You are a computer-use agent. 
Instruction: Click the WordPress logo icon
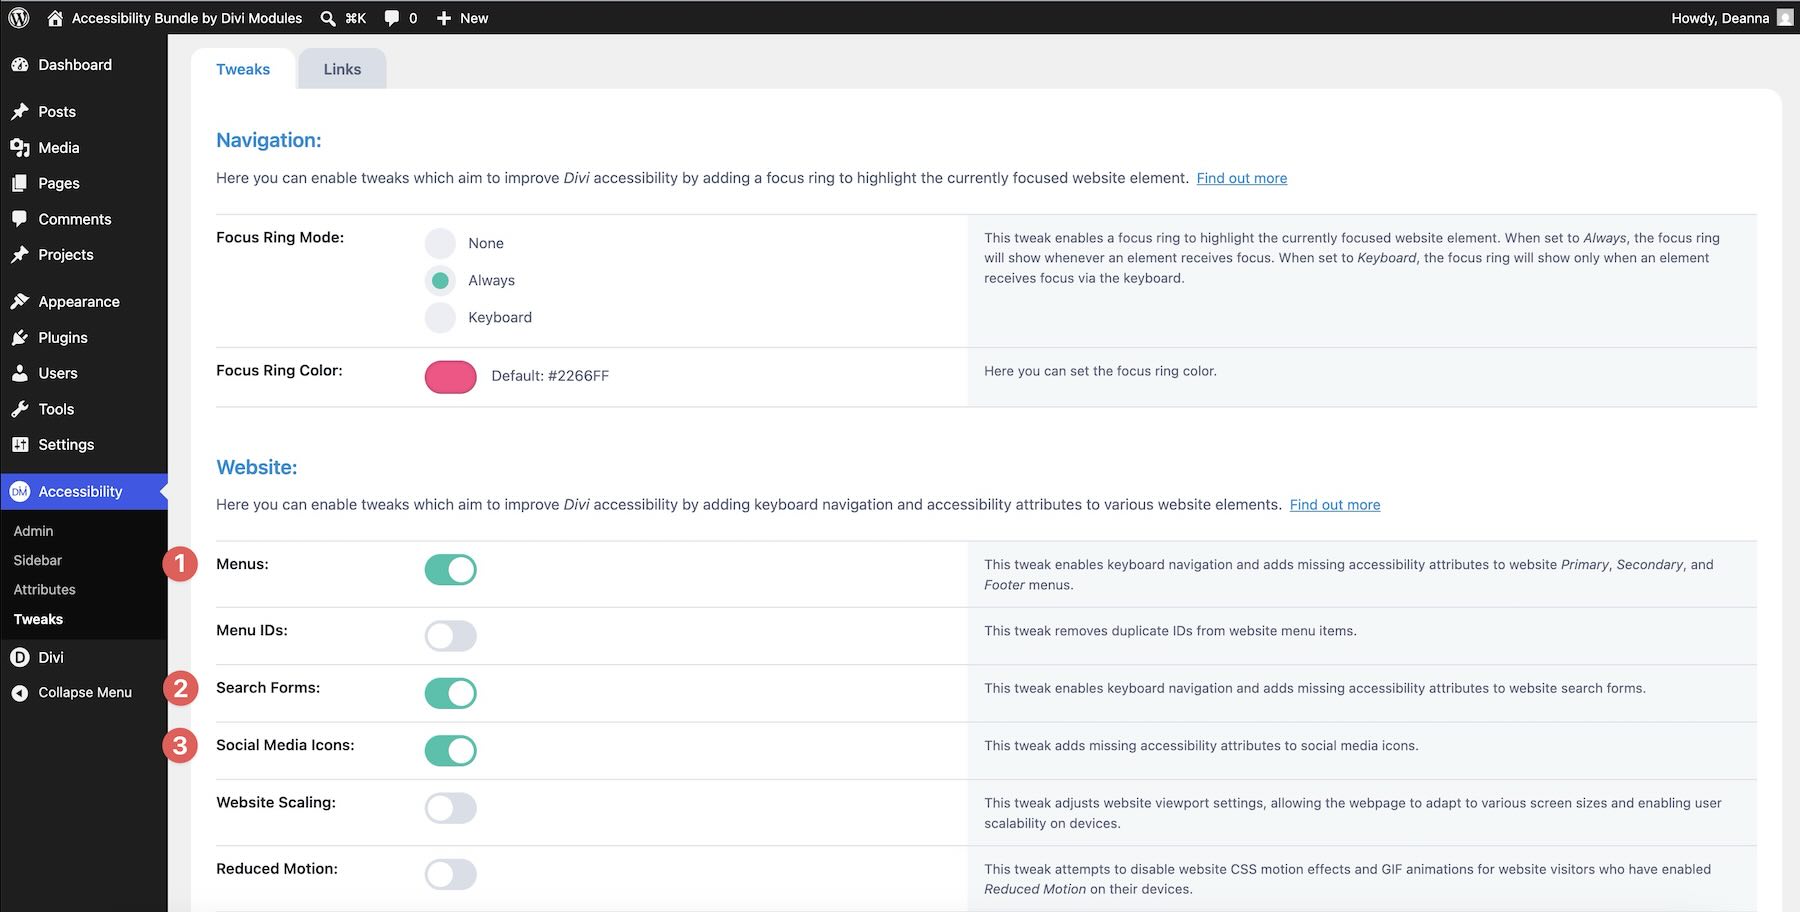(x=18, y=18)
